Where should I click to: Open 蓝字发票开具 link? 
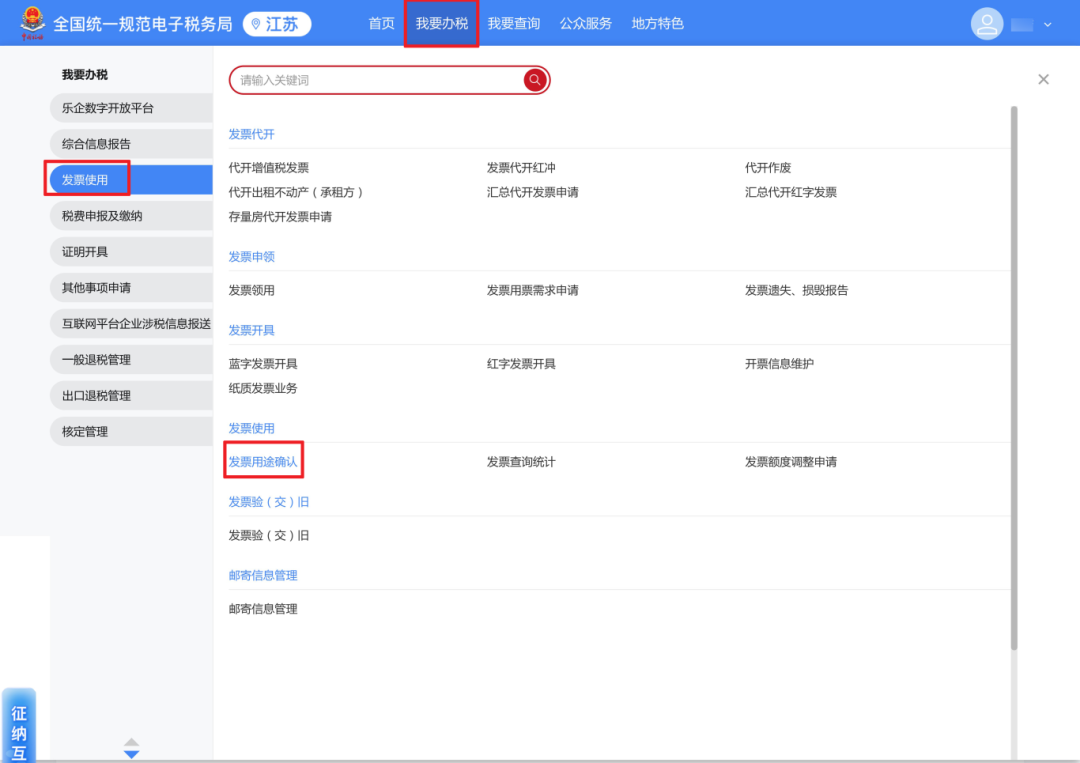[263, 364]
